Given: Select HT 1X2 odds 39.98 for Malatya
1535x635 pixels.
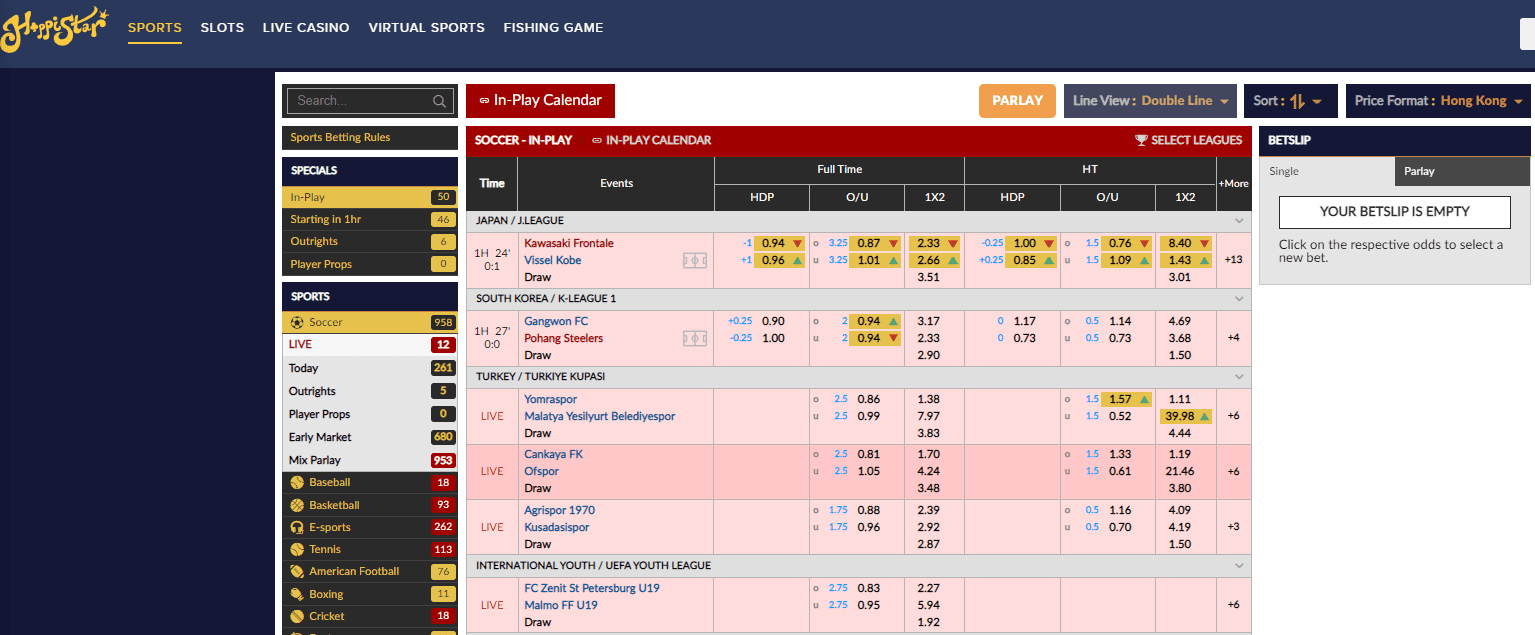Looking at the screenshot, I should (1186, 416).
